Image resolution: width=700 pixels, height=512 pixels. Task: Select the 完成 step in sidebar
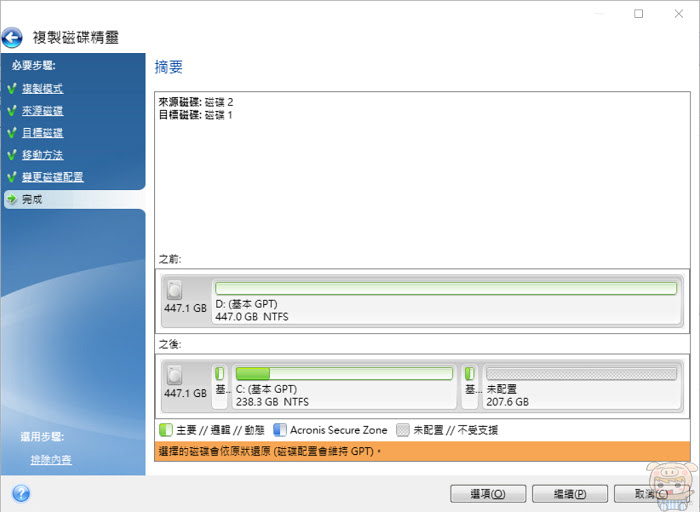75,199
